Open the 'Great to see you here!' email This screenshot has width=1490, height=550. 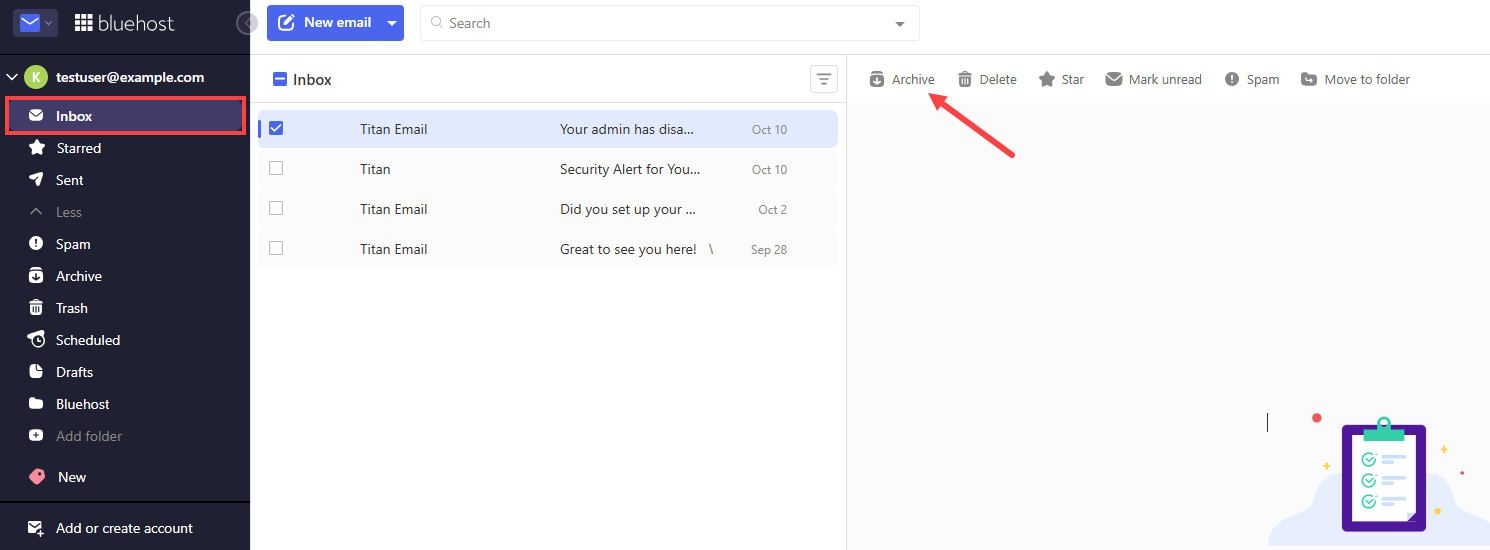point(548,249)
